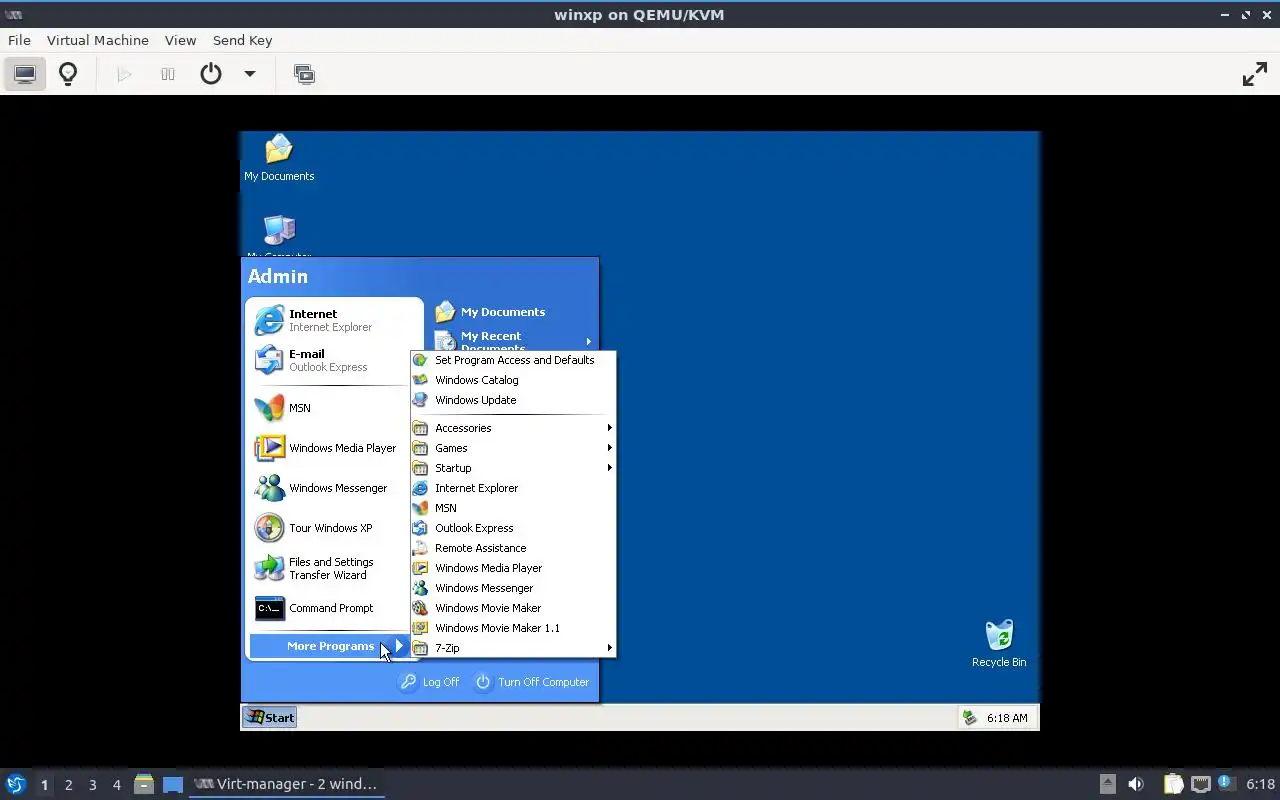Launch Windows Movie Maker 1.1
Image resolution: width=1280 pixels, height=800 pixels.
coord(513,628)
